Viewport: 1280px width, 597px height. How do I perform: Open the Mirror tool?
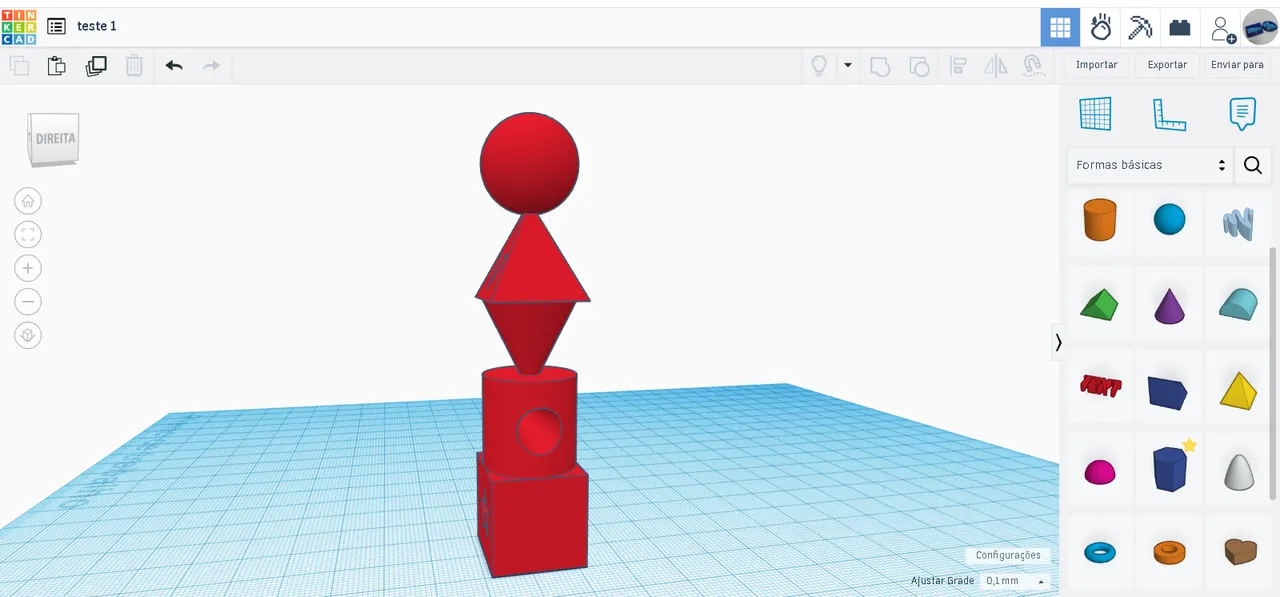pyautogui.click(x=994, y=65)
